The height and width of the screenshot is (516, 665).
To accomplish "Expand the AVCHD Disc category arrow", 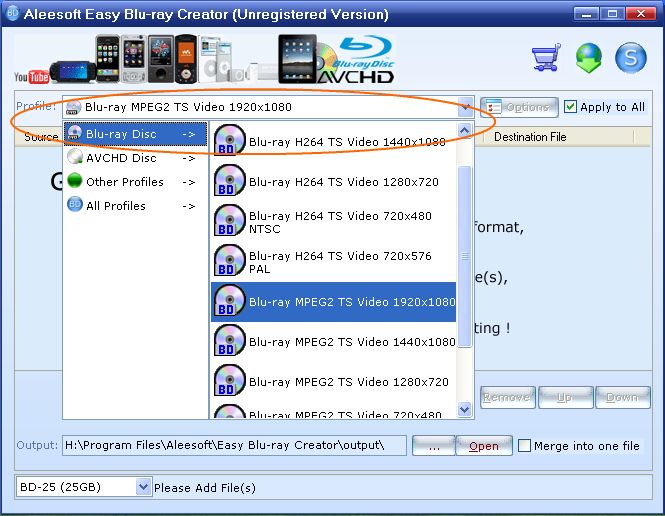I will 188,158.
